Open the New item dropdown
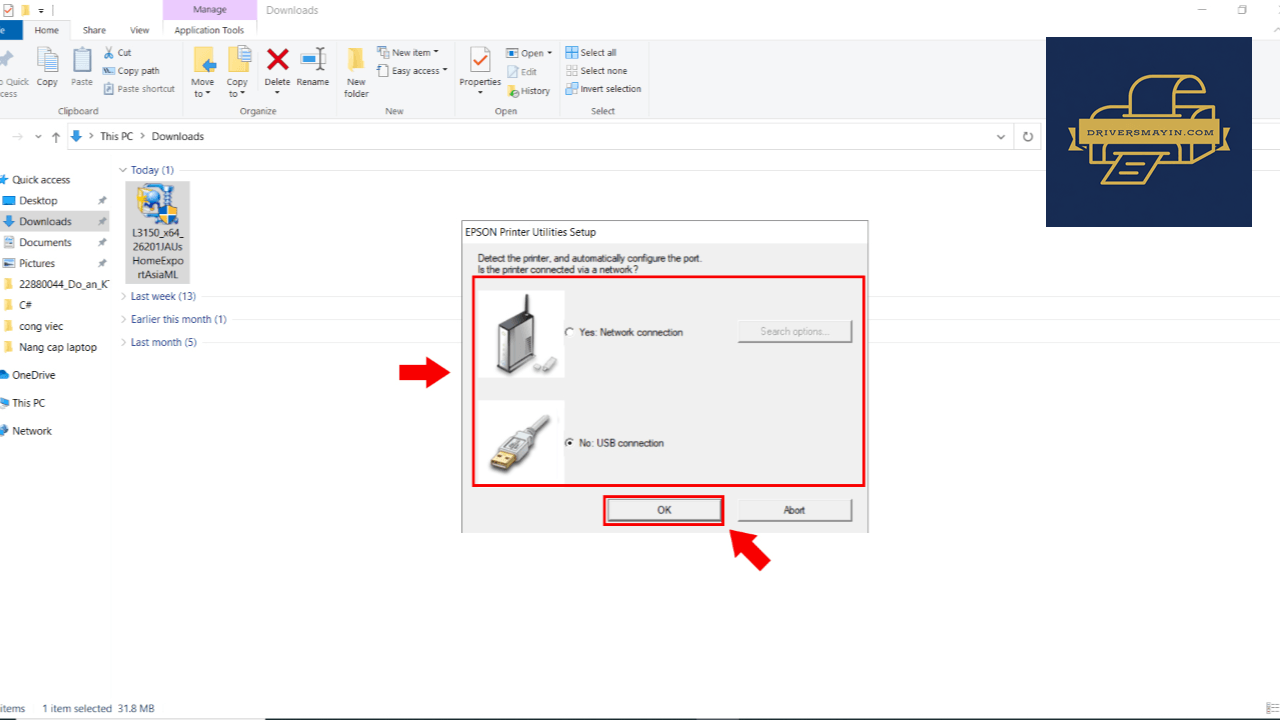 pyautogui.click(x=408, y=53)
